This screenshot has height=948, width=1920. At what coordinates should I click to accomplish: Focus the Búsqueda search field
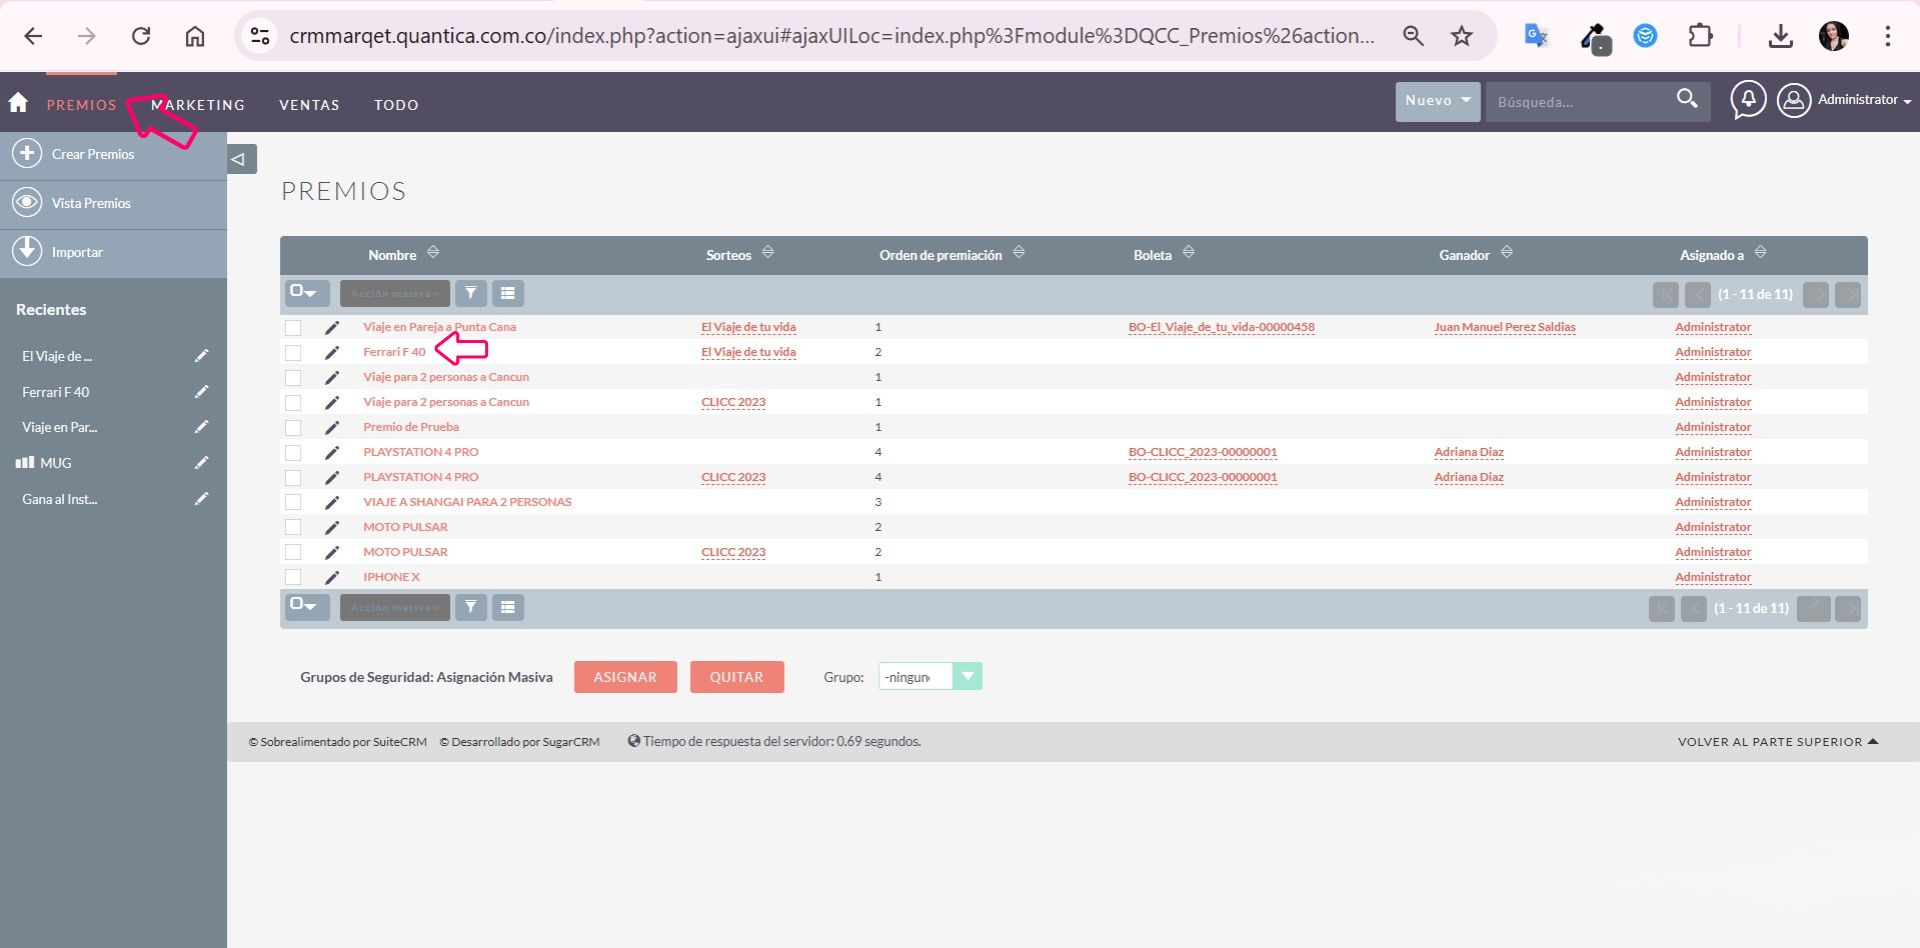pyautogui.click(x=1575, y=102)
